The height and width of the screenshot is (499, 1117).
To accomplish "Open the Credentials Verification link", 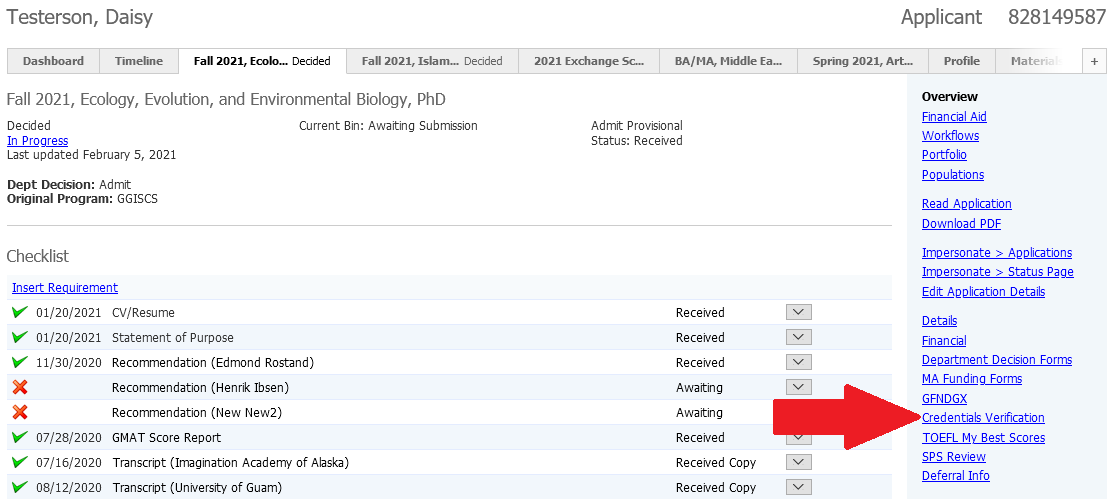I will (x=983, y=418).
